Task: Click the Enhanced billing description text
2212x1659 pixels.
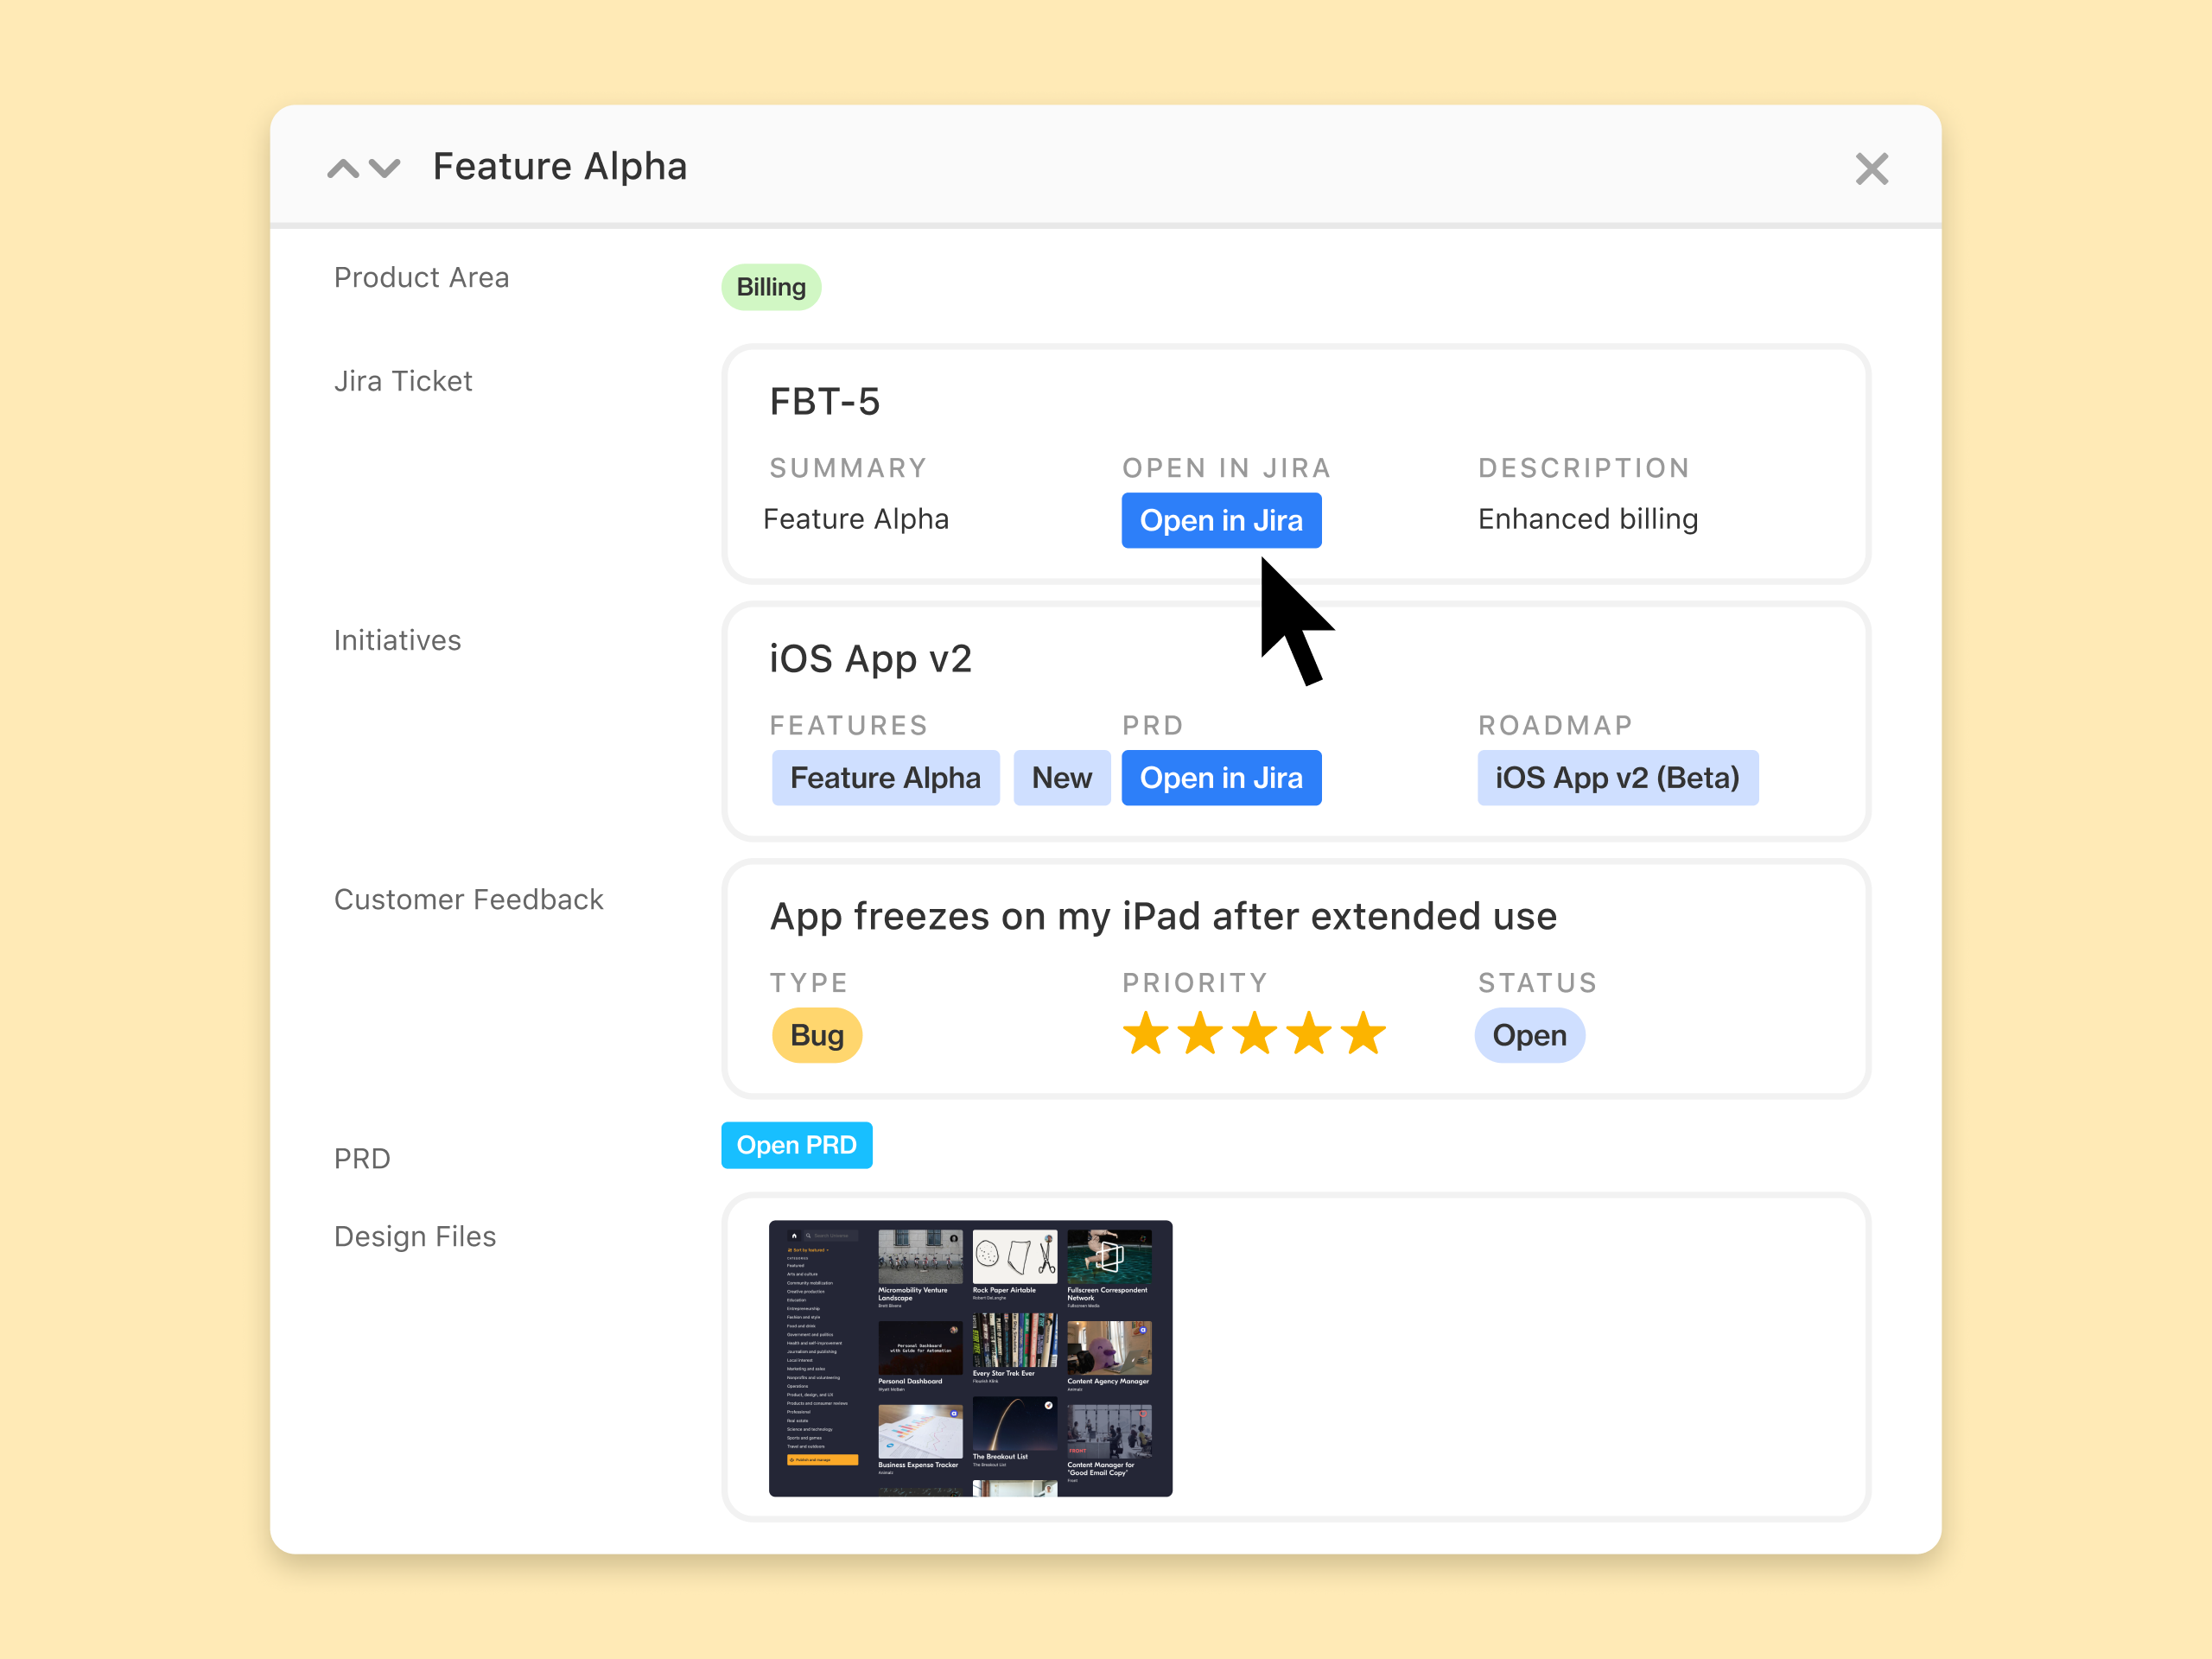Action: (x=1587, y=519)
